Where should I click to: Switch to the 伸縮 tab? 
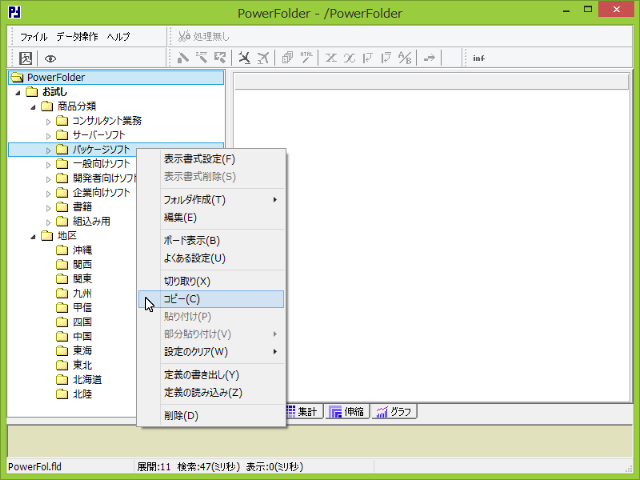point(347,411)
